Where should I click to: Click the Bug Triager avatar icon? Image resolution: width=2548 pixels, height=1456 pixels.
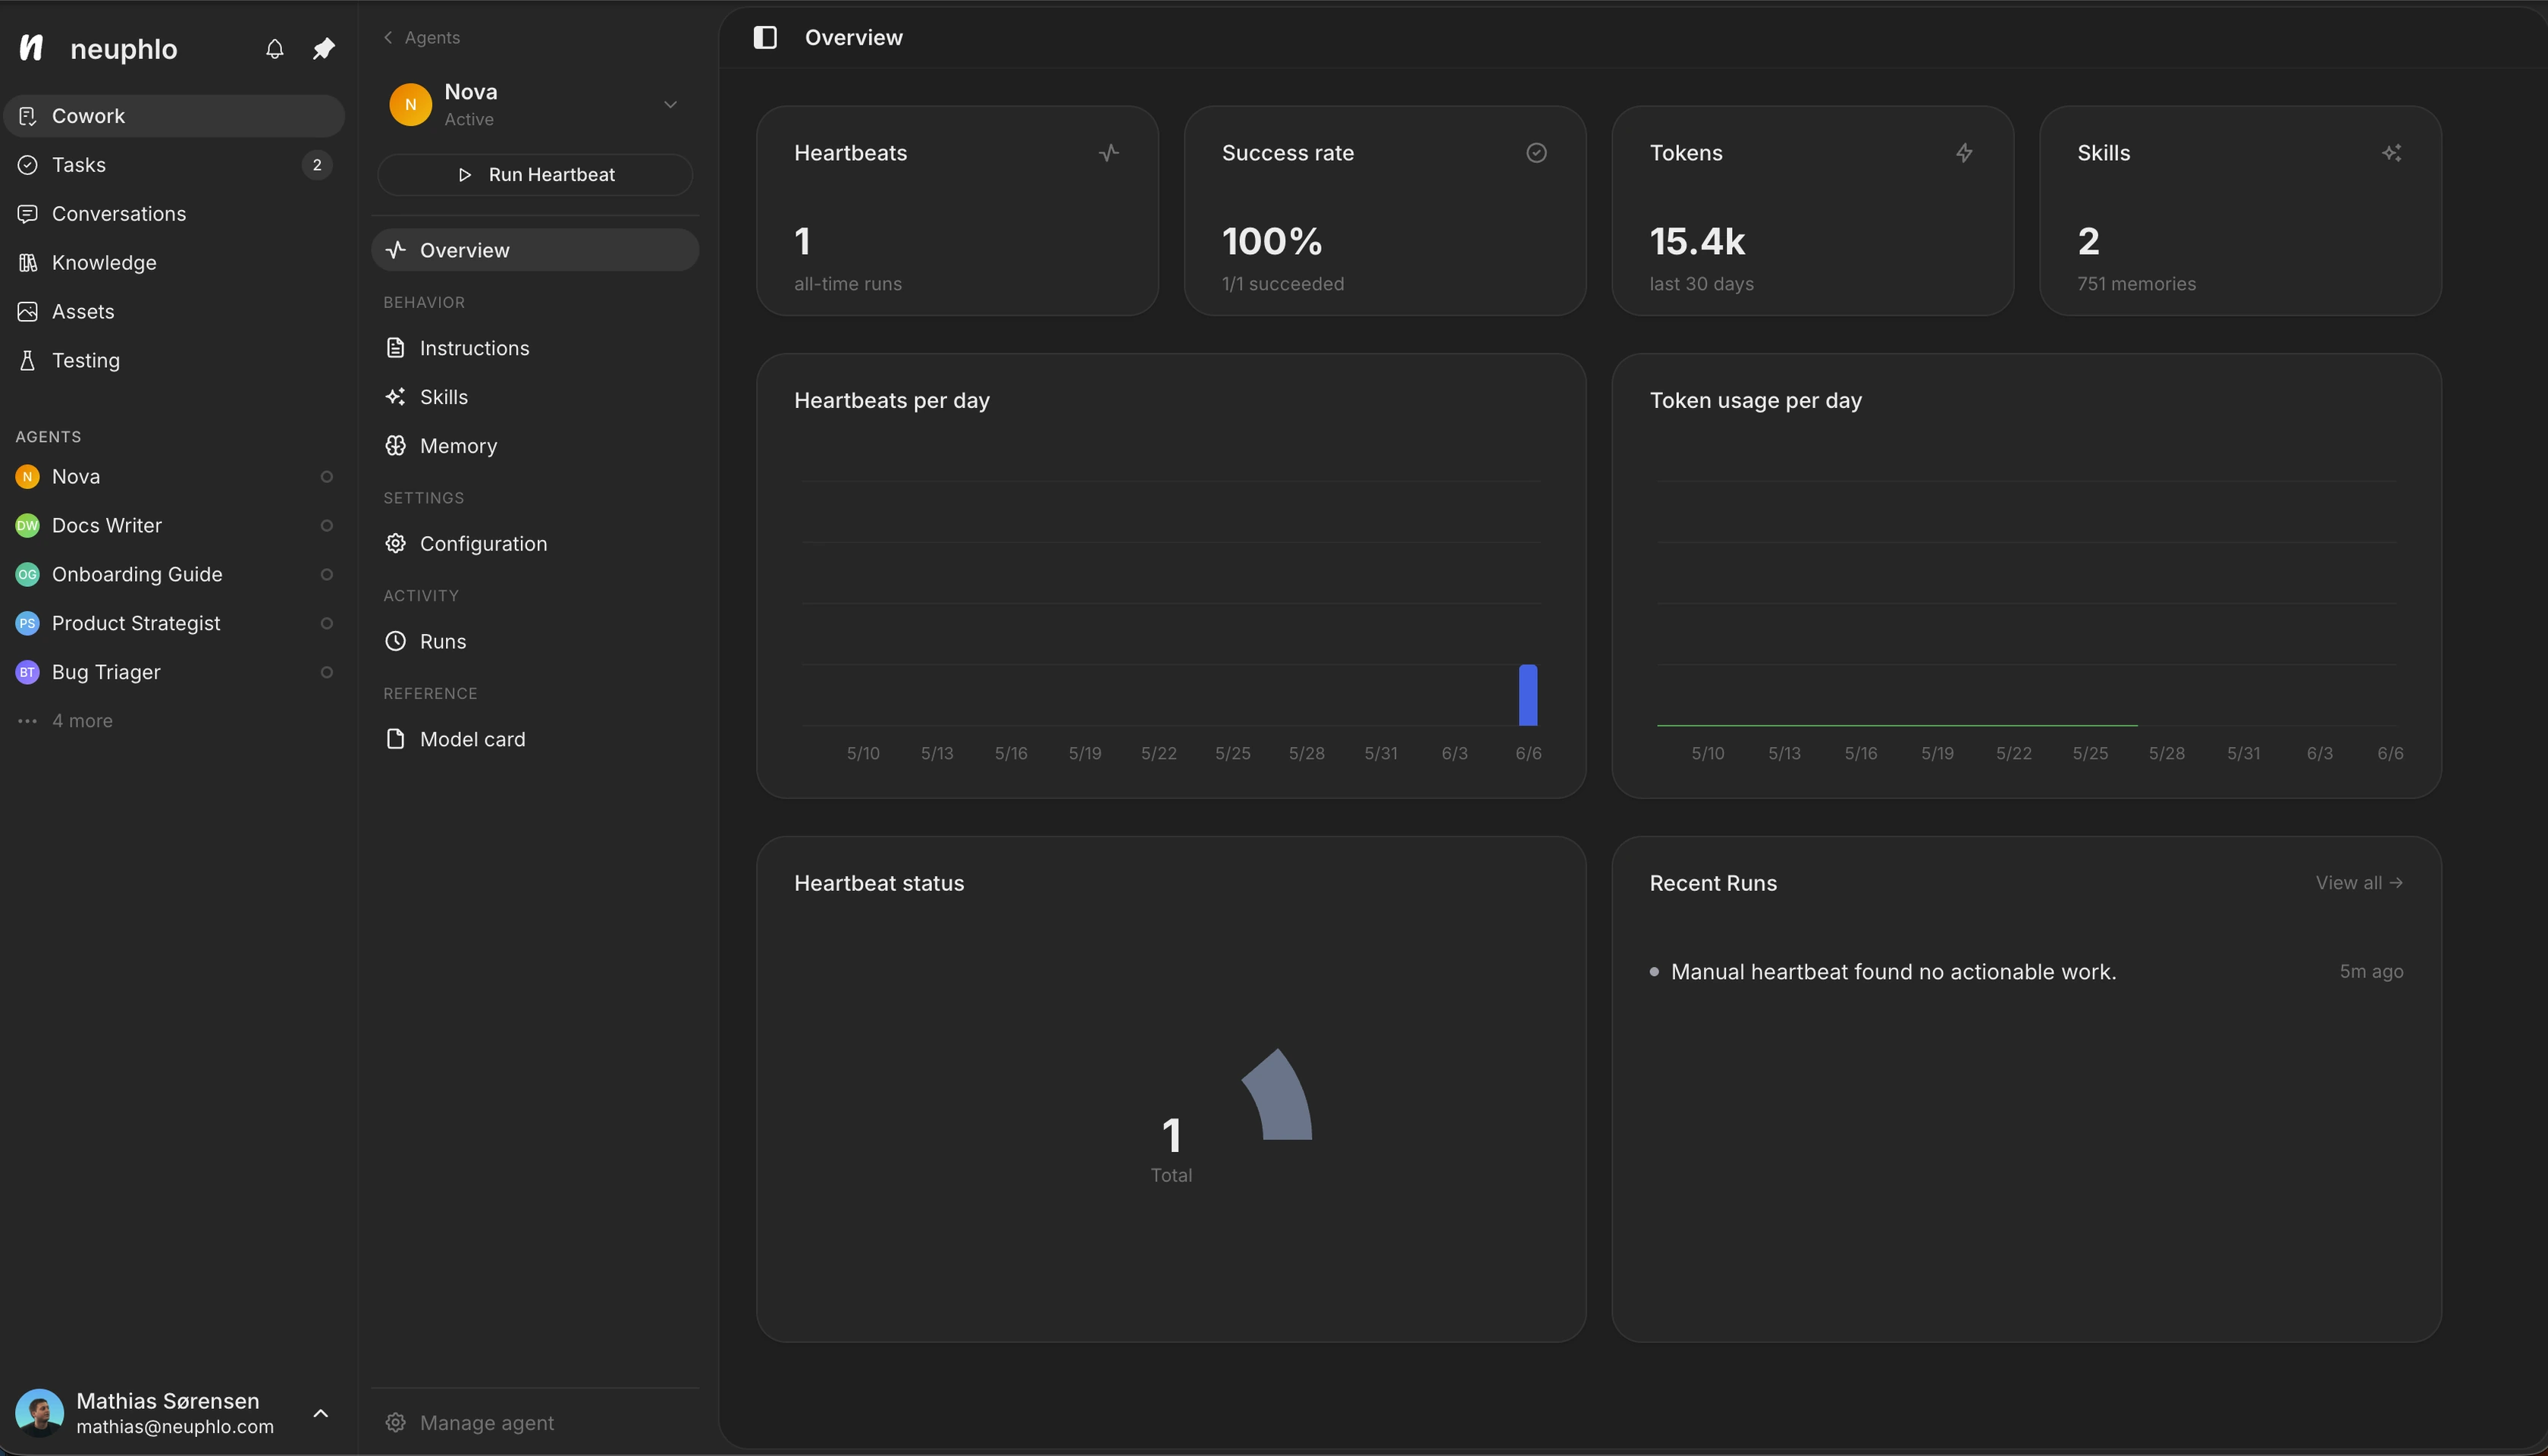point(27,672)
